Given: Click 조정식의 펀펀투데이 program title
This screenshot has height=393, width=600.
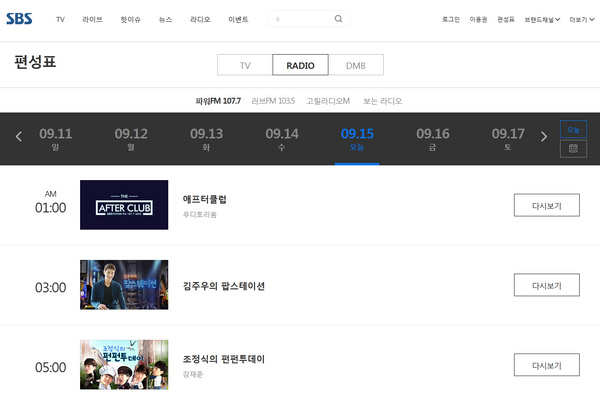Looking at the screenshot, I should (224, 359).
